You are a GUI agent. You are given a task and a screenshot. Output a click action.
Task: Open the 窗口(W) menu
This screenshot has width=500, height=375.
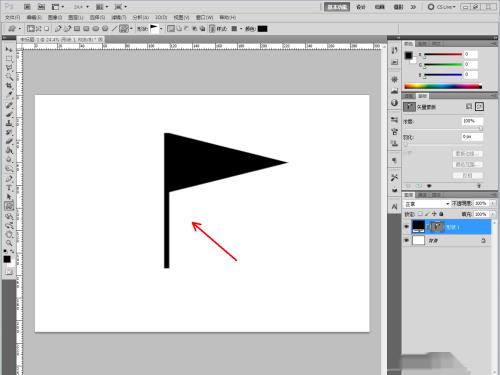204,17
